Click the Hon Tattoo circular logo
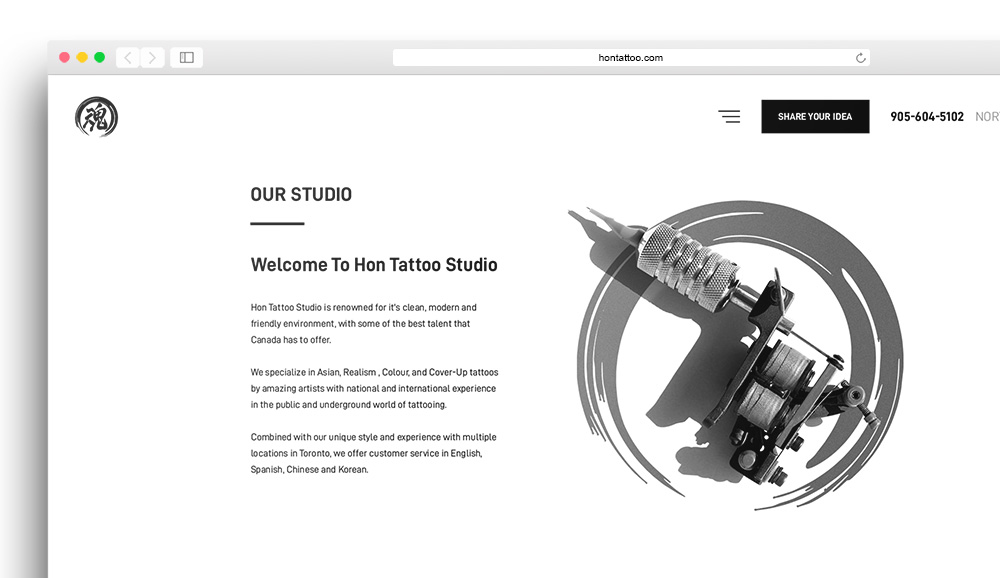 96,117
